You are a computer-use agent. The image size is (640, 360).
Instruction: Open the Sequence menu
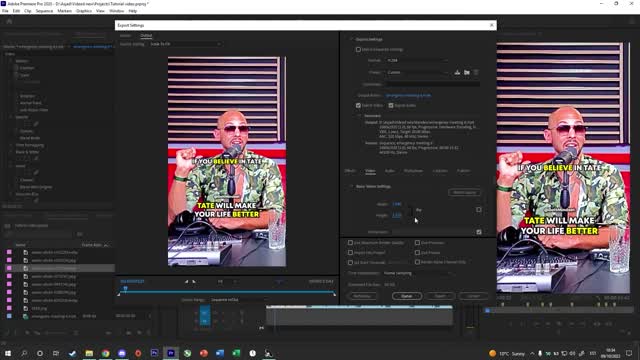[44, 11]
